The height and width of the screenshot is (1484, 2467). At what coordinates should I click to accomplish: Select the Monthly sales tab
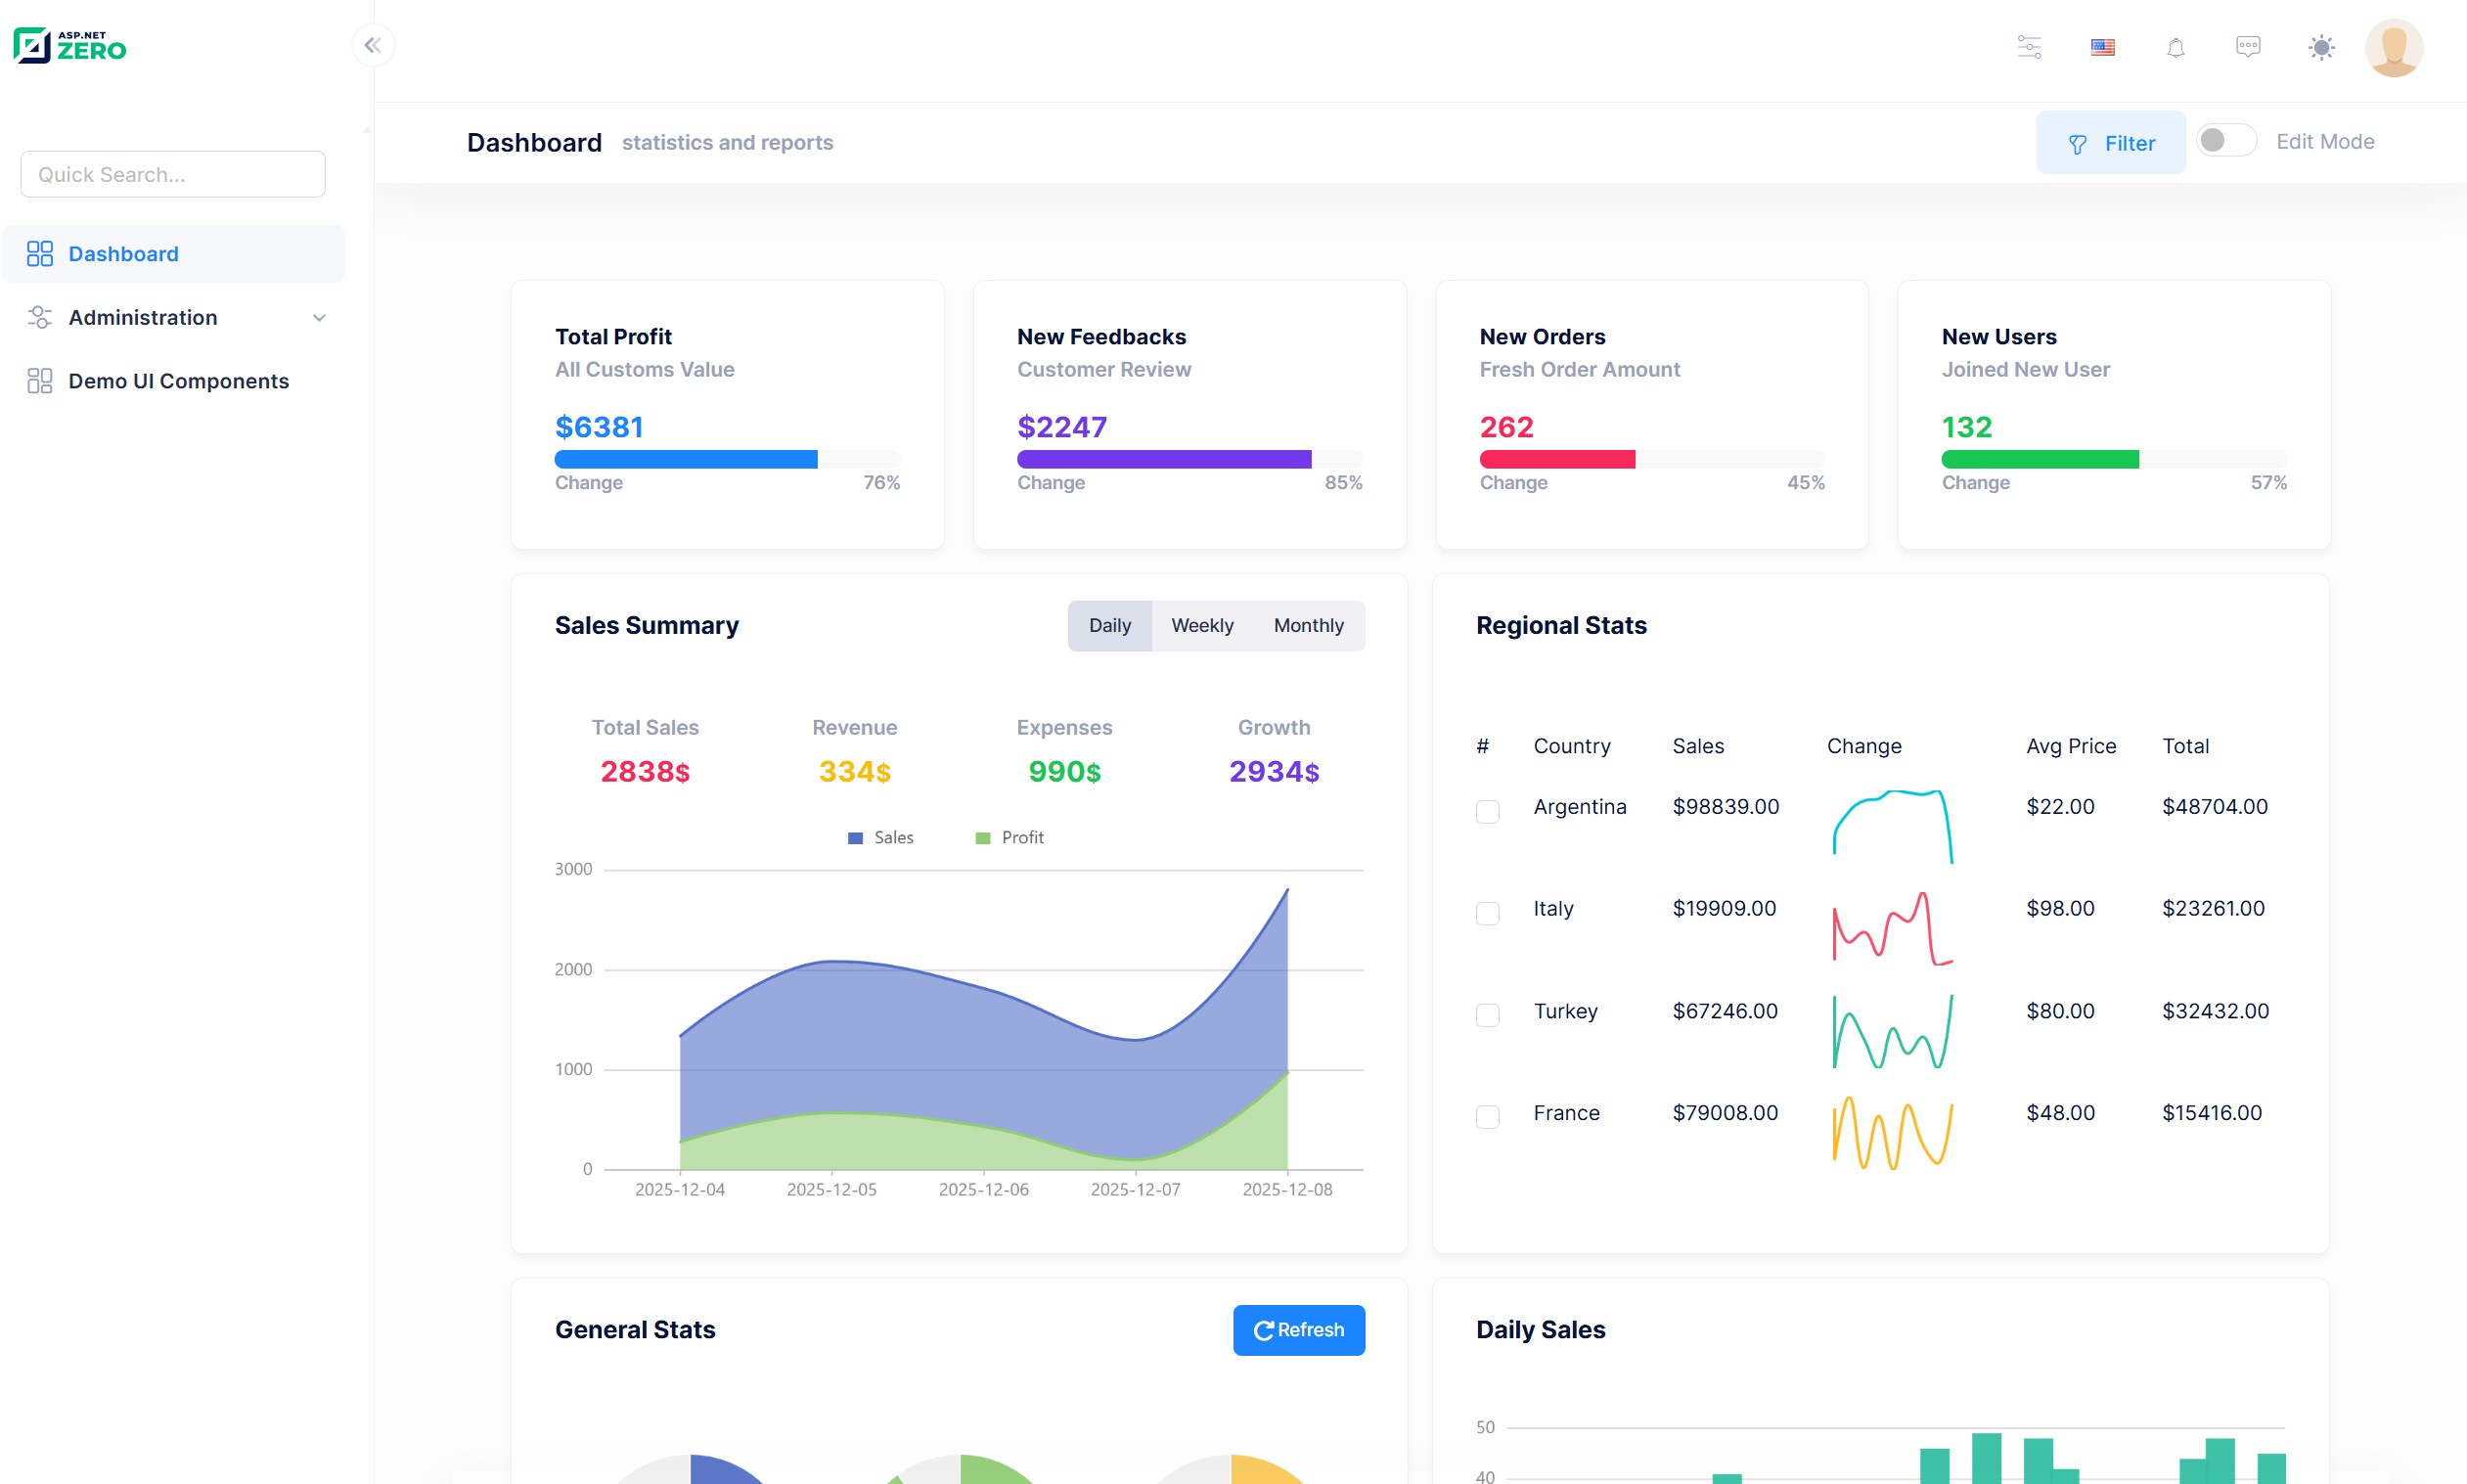pos(1308,626)
